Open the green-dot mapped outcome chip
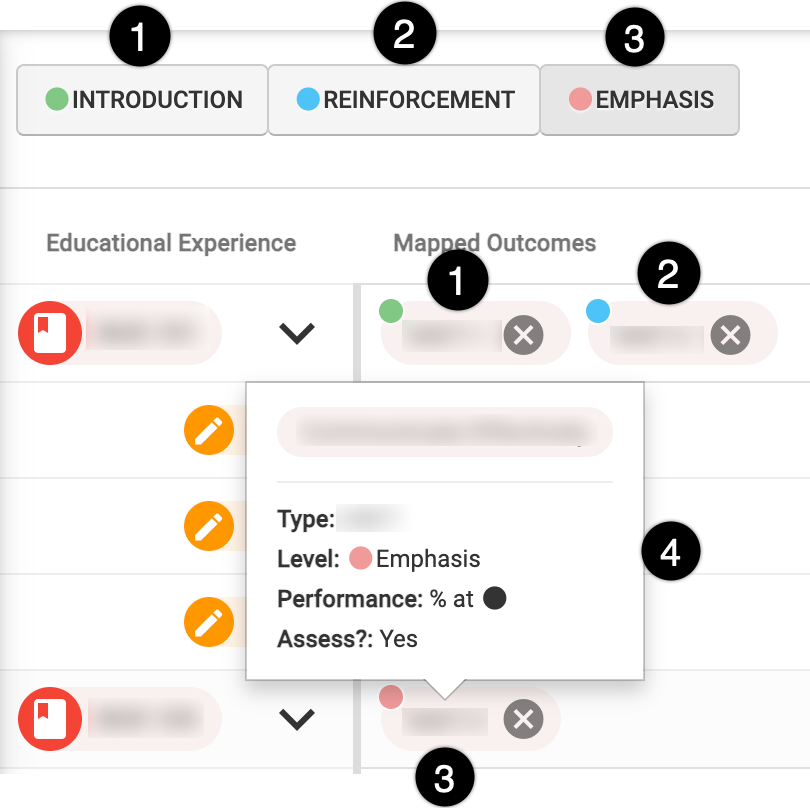The height and width of the screenshot is (808, 810). tap(450, 336)
